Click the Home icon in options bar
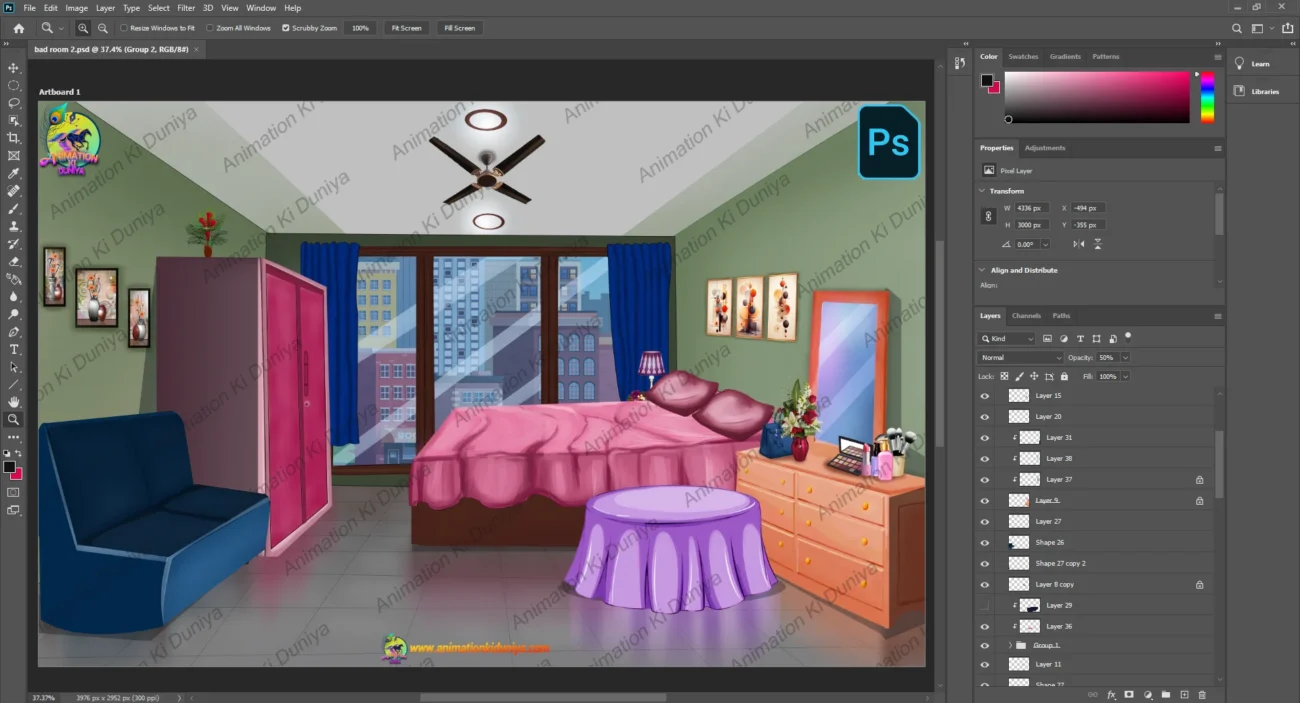Image resolution: width=1300 pixels, height=703 pixels. pyautogui.click(x=18, y=28)
